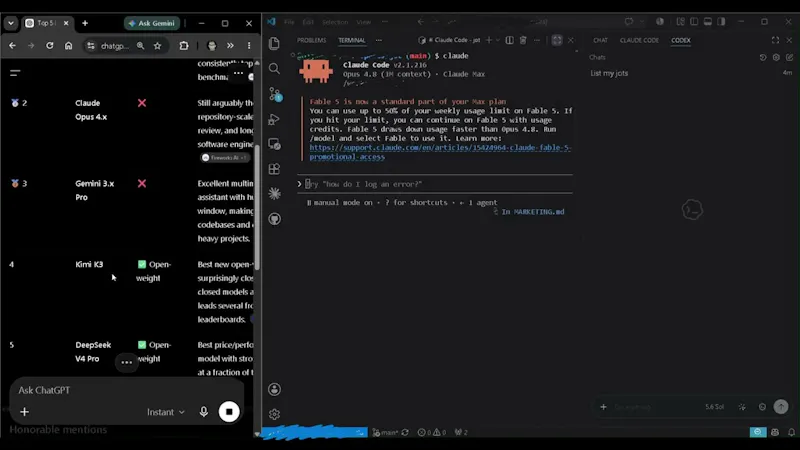Open the In MARKETING.md link in the terminal
Viewport: 800px width, 450px height.
click(x=533, y=211)
